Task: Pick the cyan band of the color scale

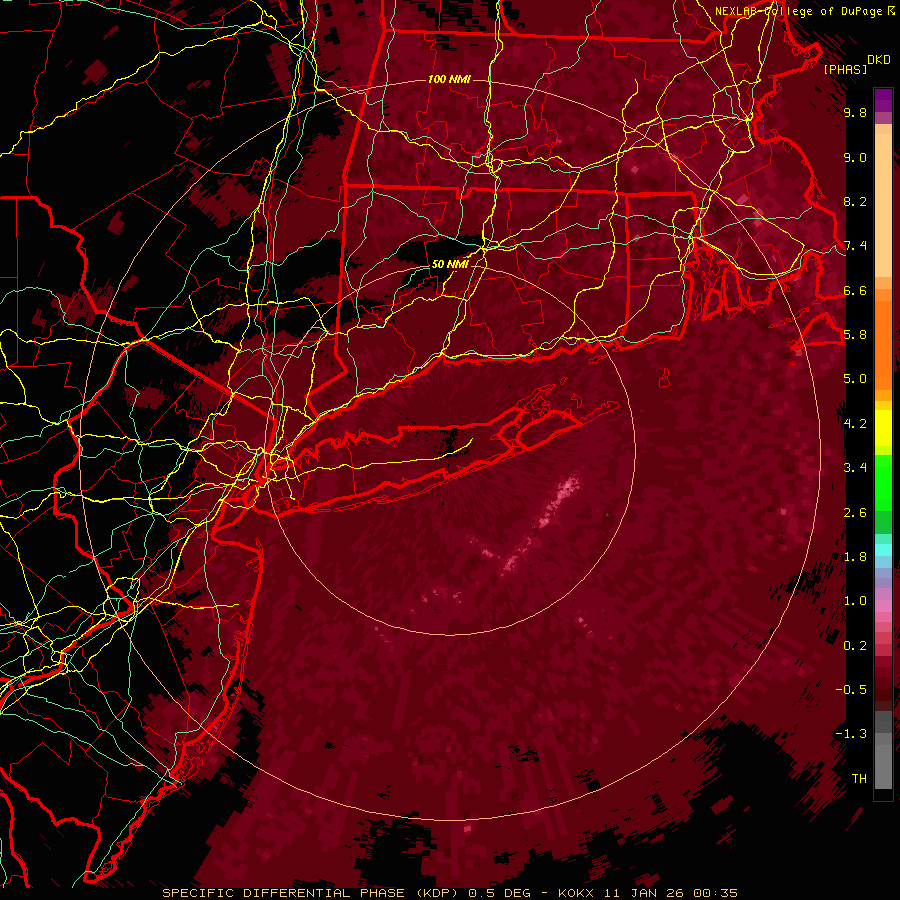Action: click(883, 550)
